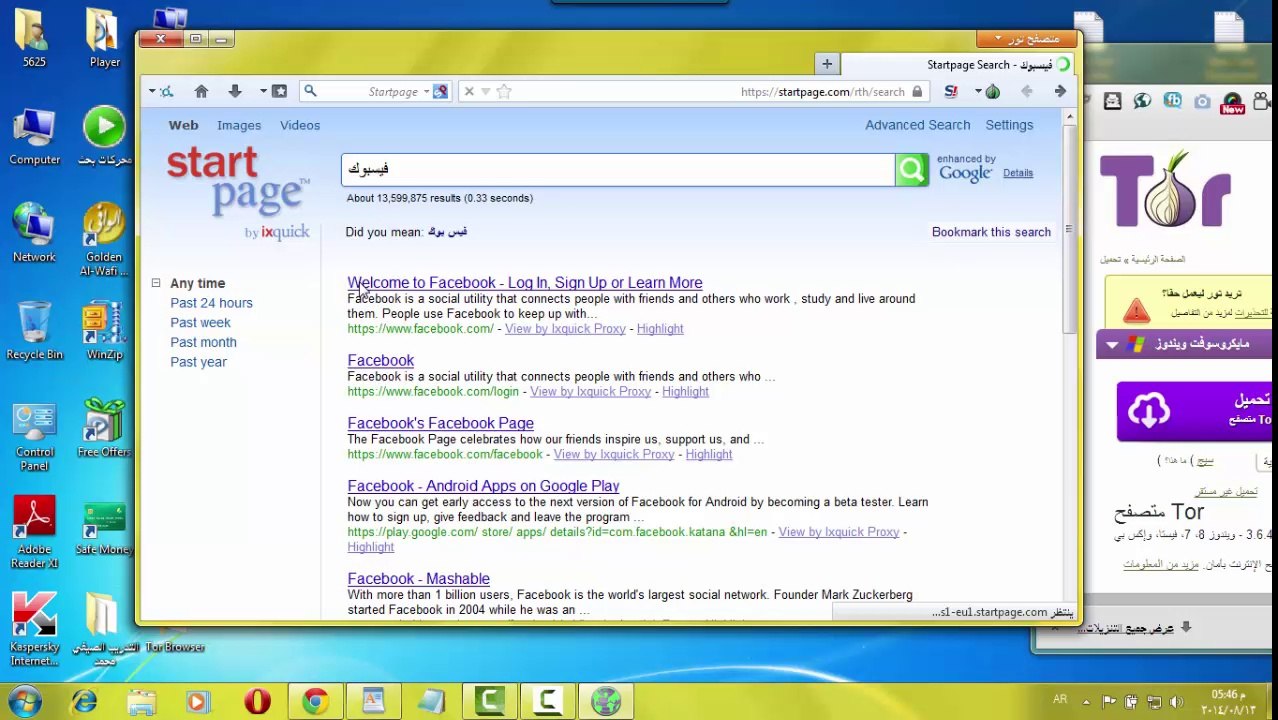1278x720 pixels.
Task: Click the AR language indicator in the taskbar
Action: click(1060, 700)
